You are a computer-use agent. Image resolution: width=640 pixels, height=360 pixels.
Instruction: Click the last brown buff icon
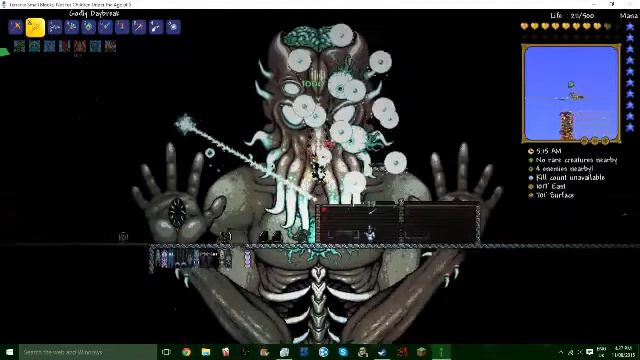point(110,46)
